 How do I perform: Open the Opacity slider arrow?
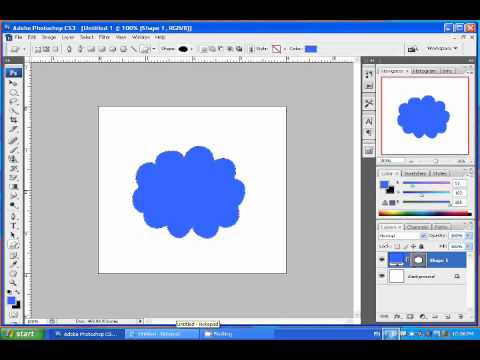coord(468,236)
